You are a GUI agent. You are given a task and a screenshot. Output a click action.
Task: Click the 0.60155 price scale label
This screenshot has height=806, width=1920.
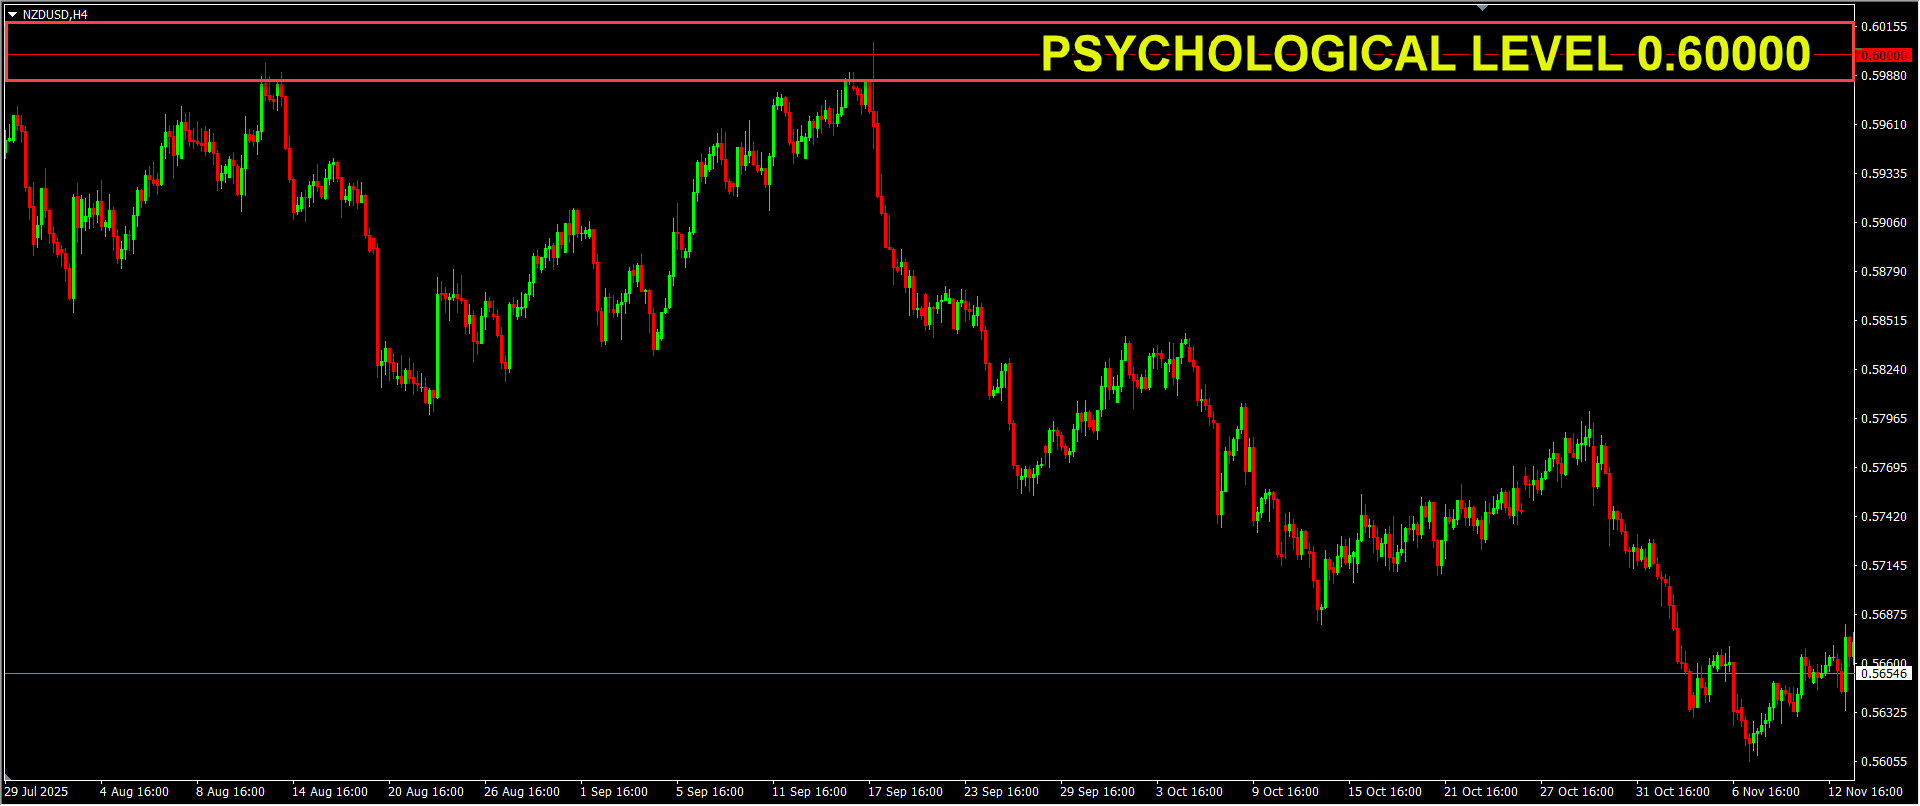1883,27
